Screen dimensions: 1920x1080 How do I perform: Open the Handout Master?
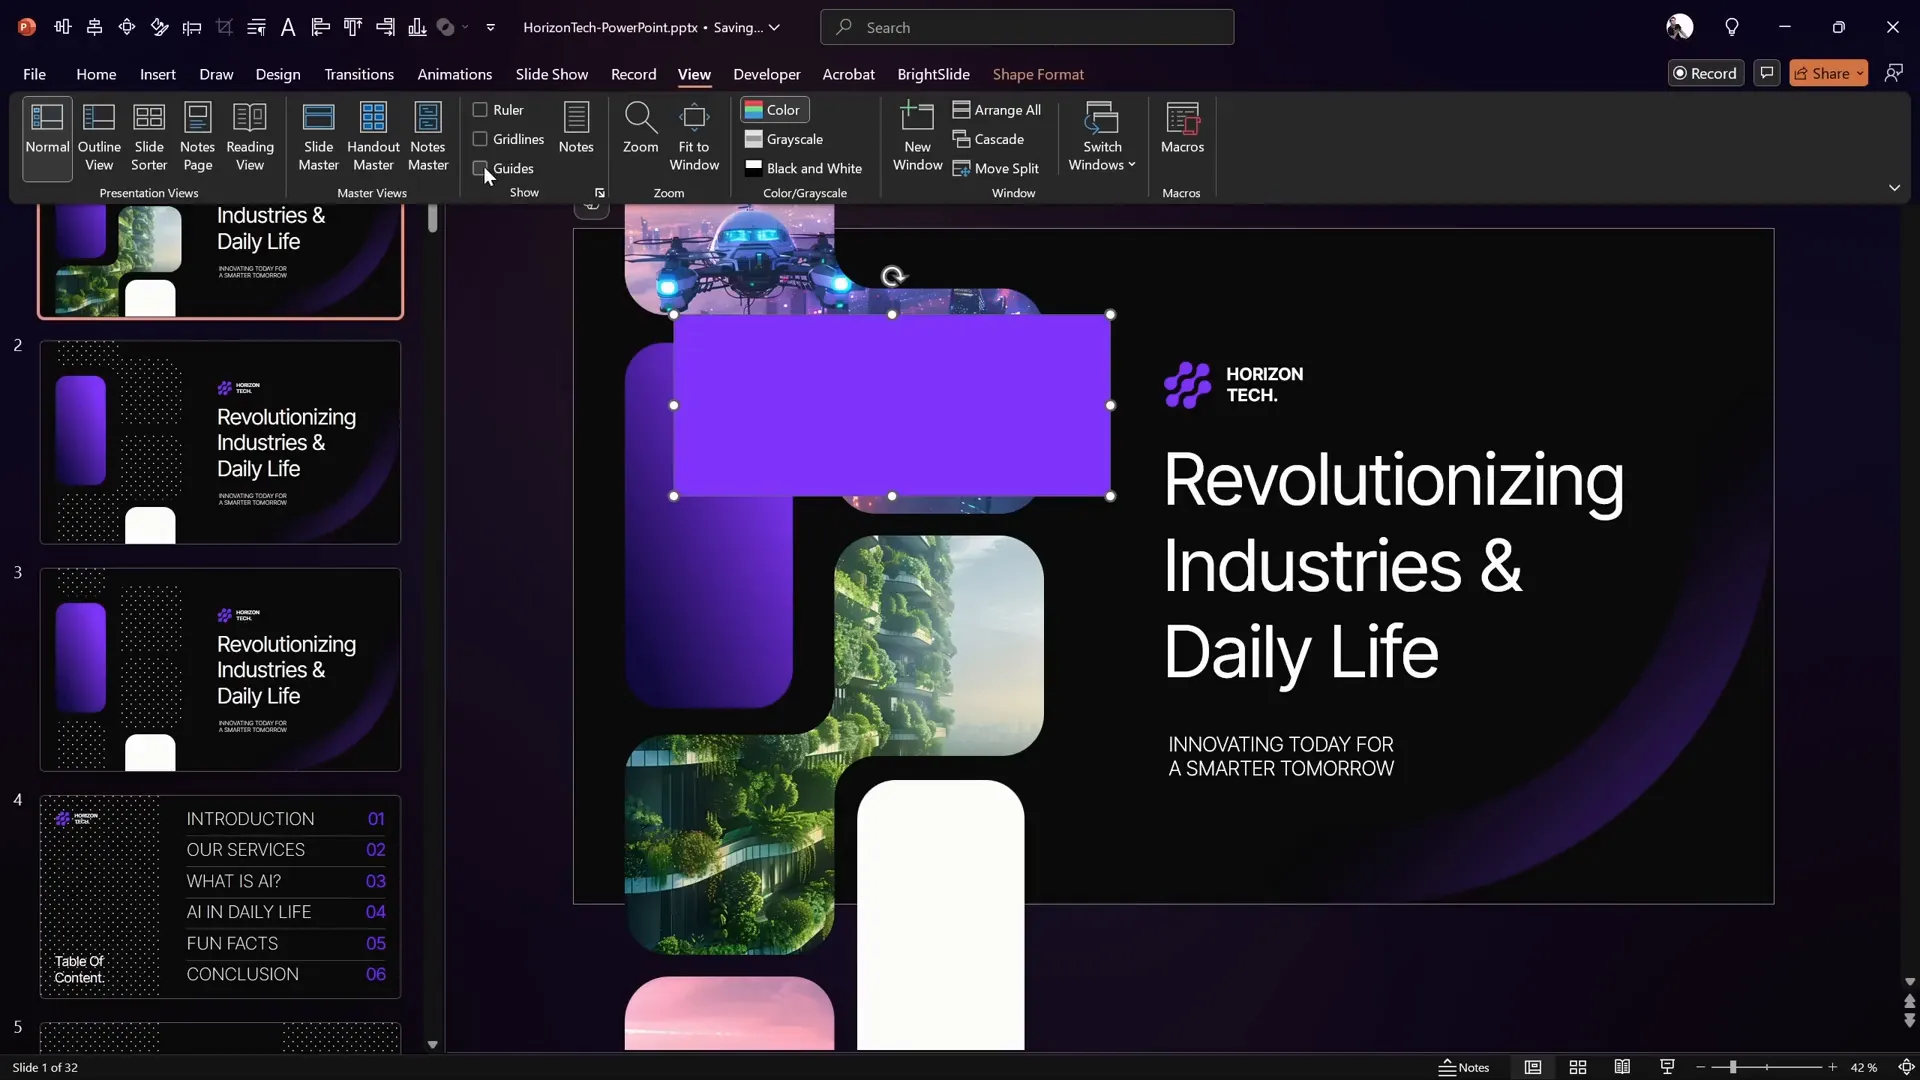[373, 137]
